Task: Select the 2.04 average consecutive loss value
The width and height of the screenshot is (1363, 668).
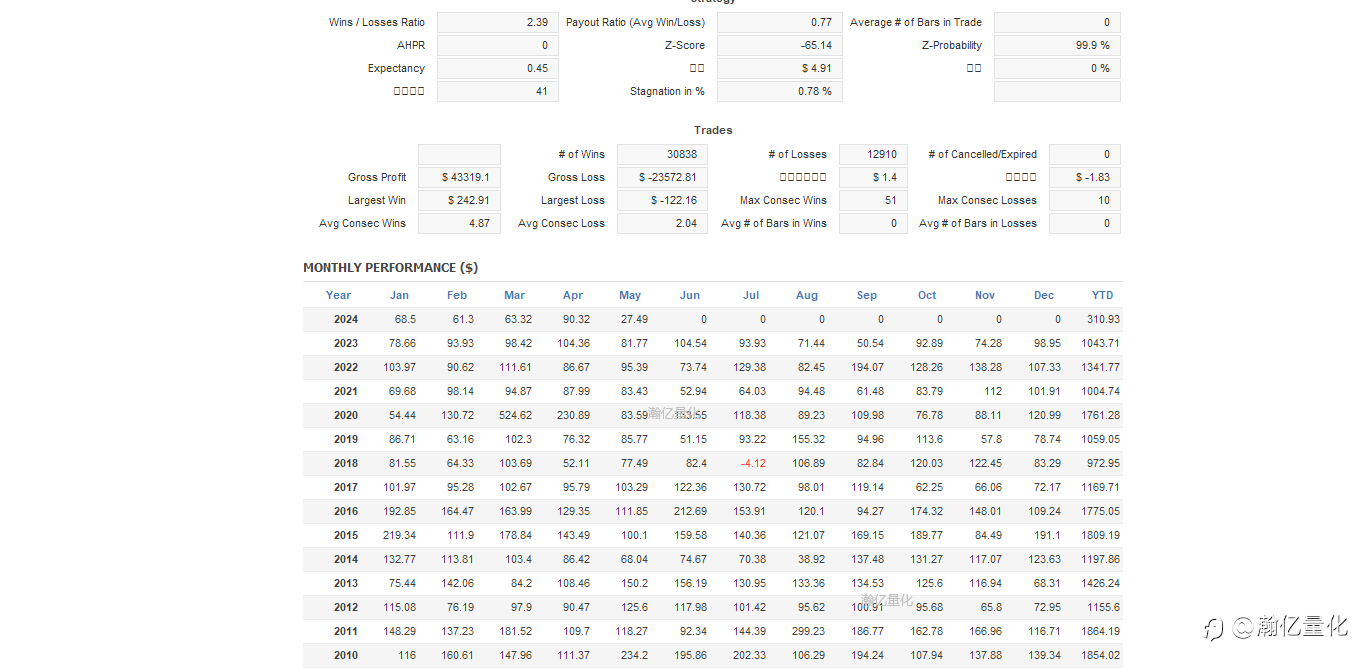Action: 663,223
